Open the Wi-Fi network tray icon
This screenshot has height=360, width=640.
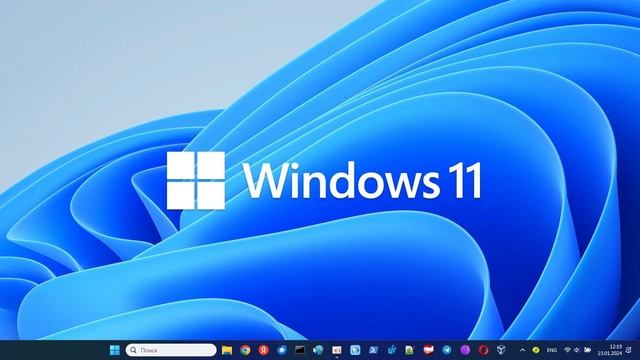pyautogui.click(x=567, y=350)
